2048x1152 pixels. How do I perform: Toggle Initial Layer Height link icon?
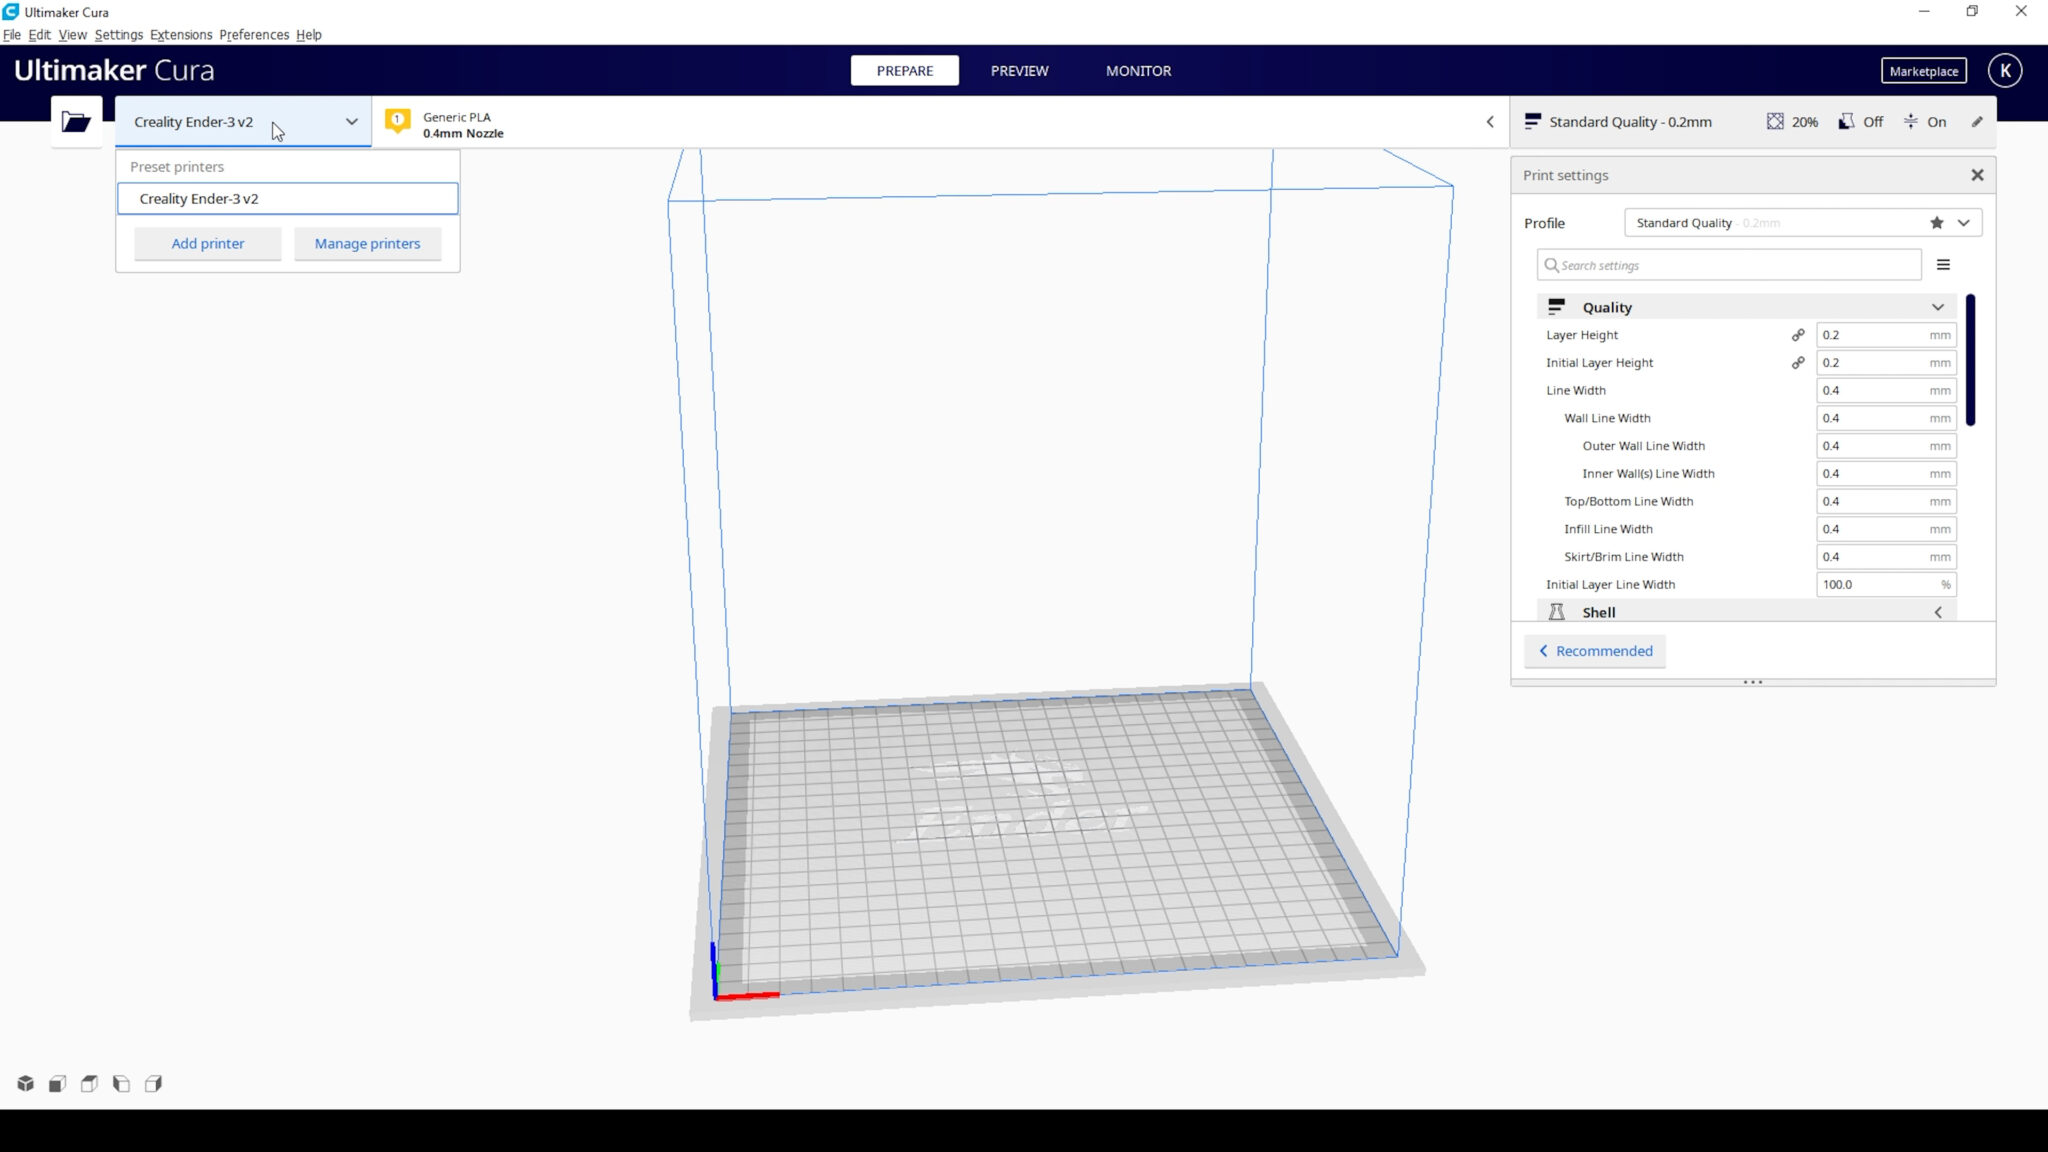tap(1798, 363)
